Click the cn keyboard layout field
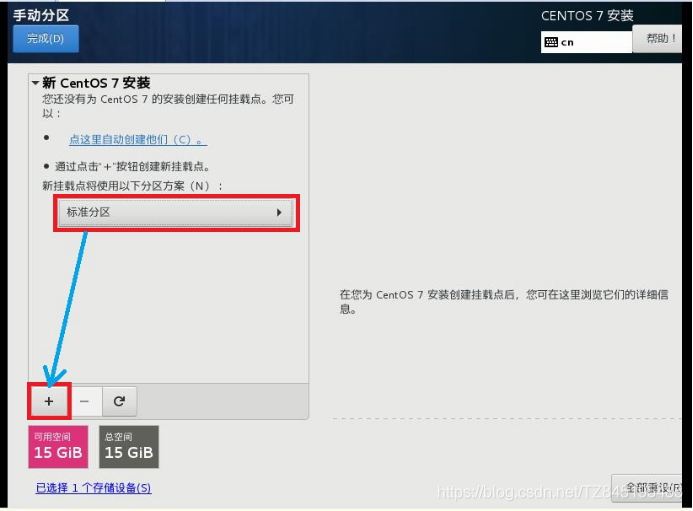Viewport: 693px width, 511px height. tap(586, 42)
